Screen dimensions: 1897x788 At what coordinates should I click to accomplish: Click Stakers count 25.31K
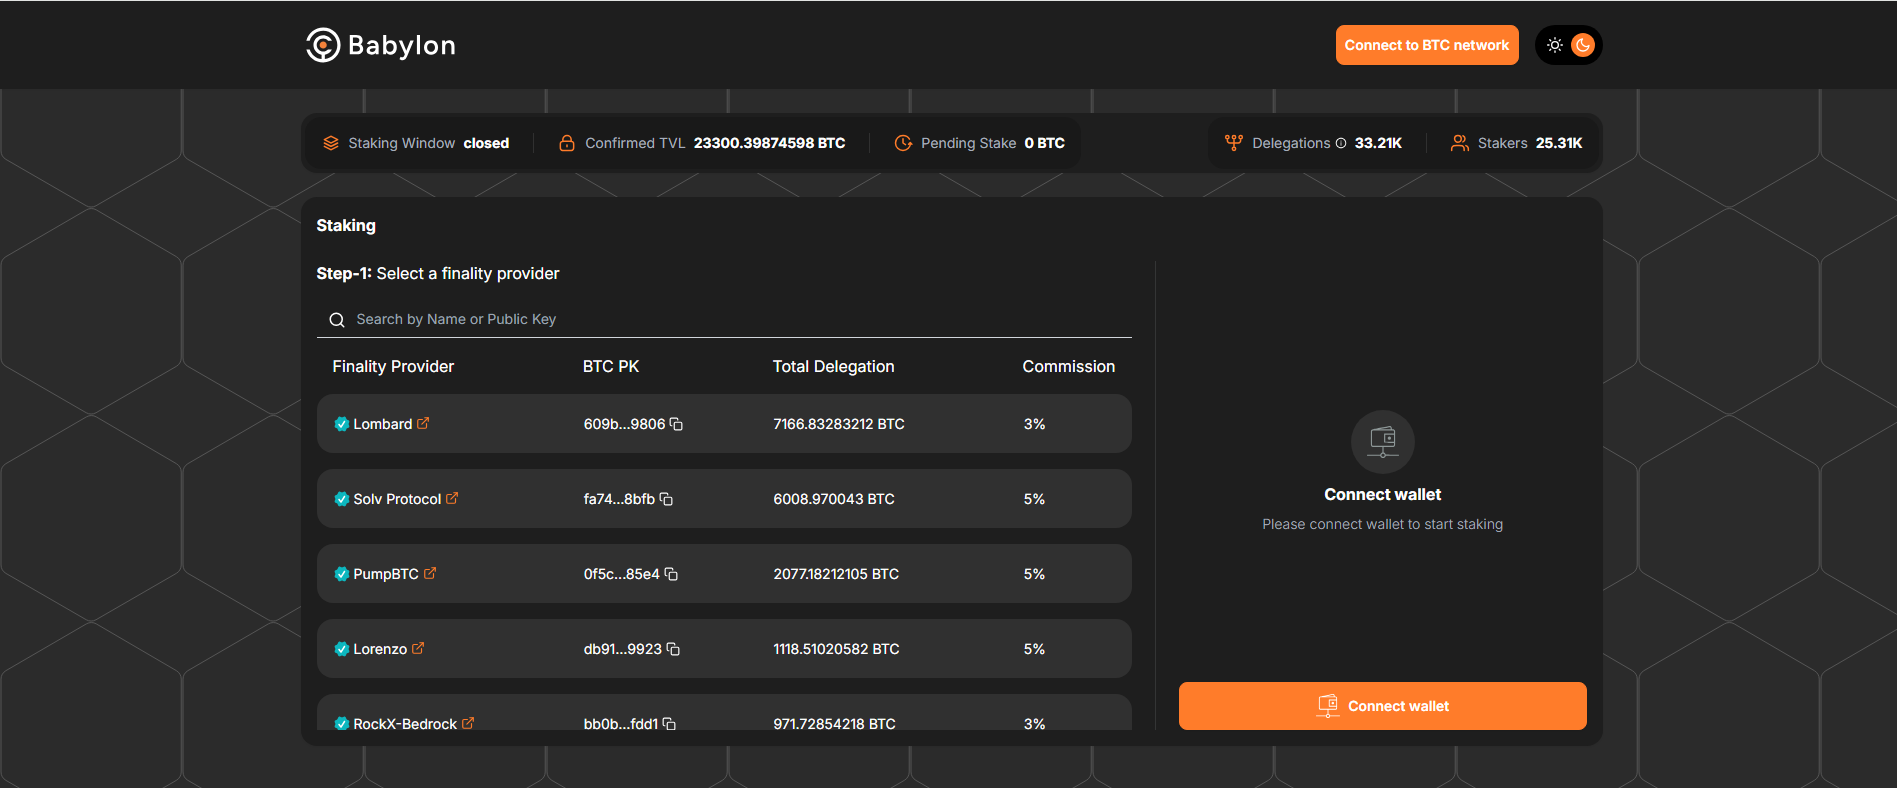click(x=1559, y=143)
